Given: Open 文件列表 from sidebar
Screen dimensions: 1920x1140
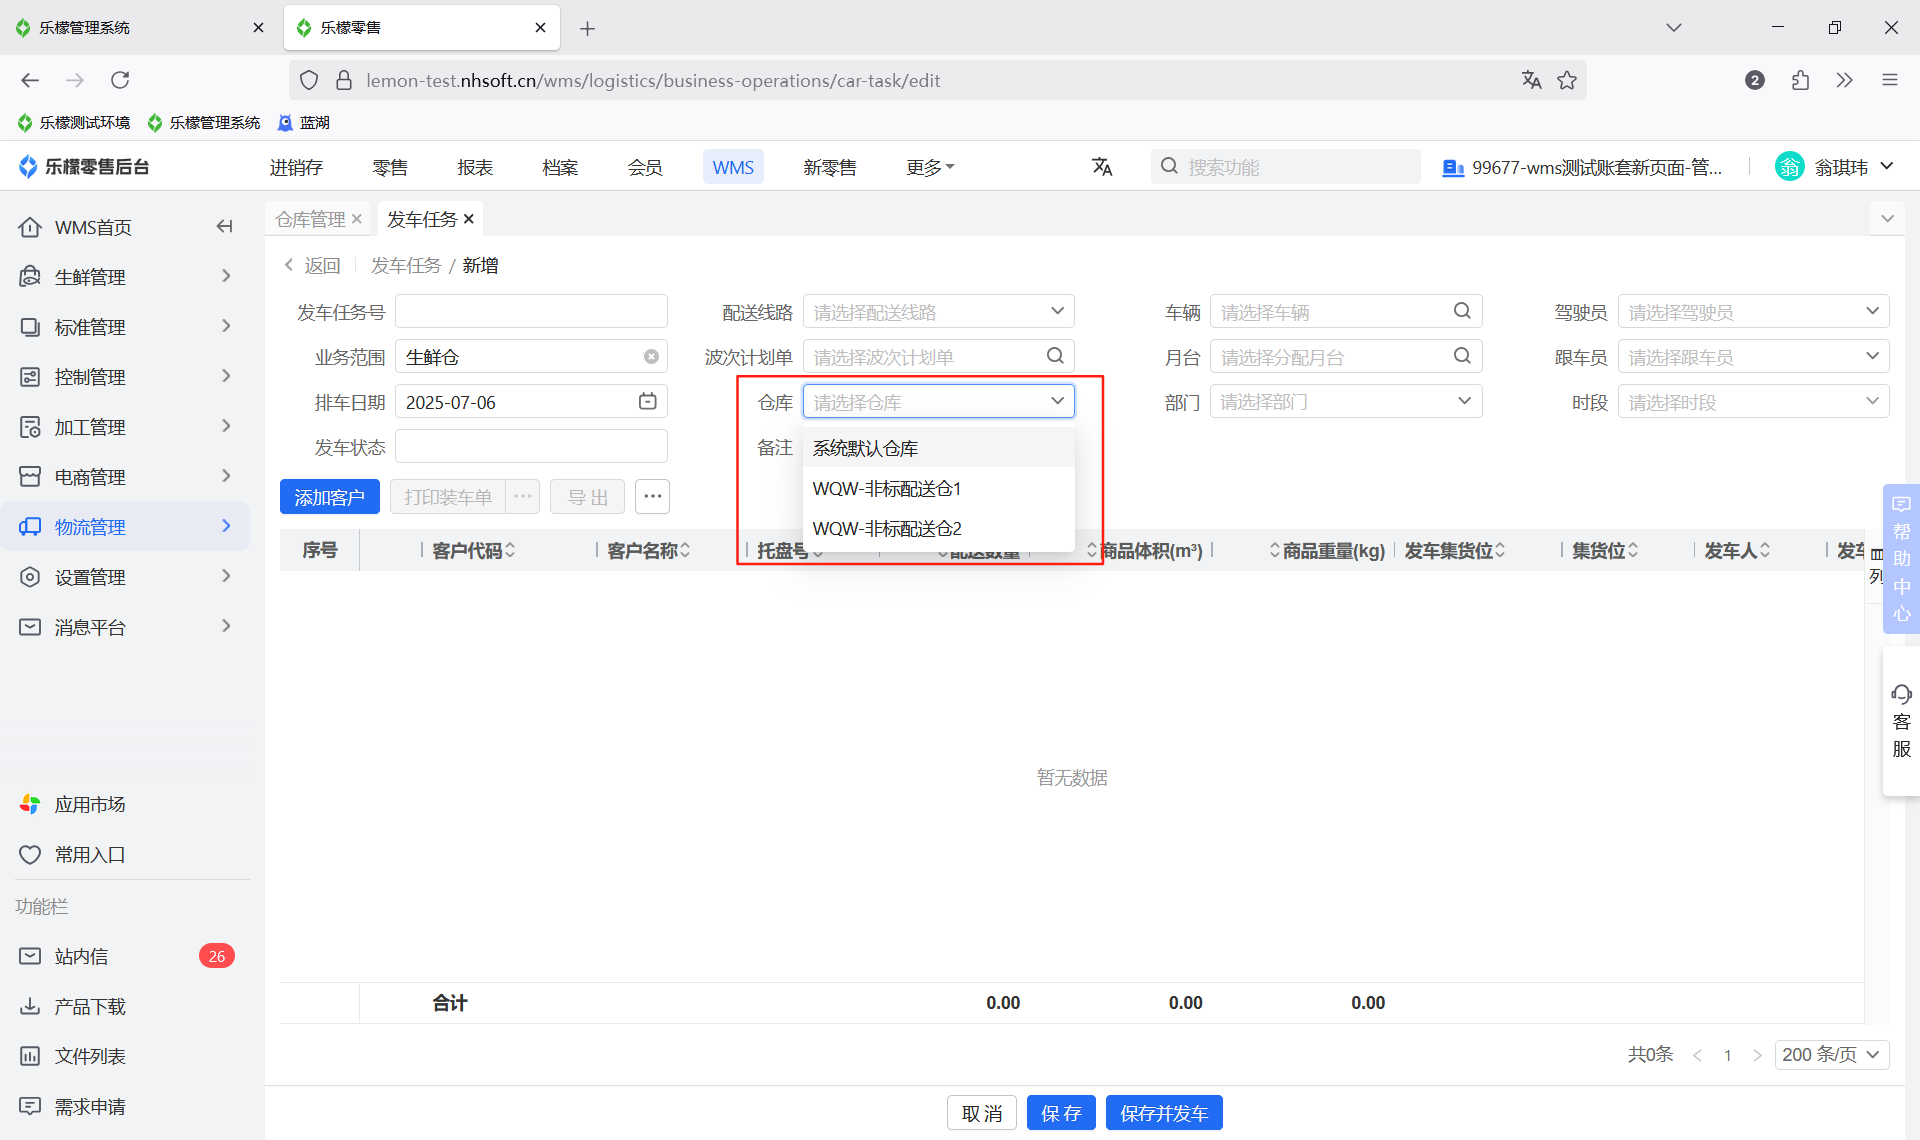Looking at the screenshot, I should [x=126, y=1056].
